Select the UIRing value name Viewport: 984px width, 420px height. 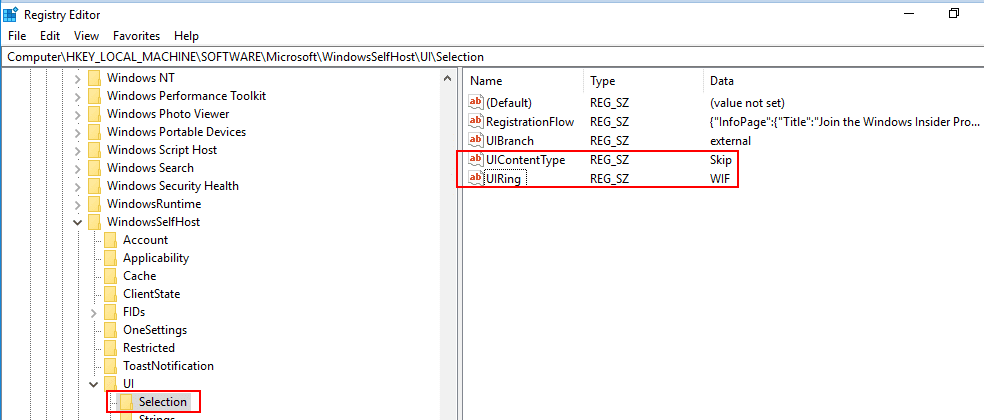click(503, 180)
